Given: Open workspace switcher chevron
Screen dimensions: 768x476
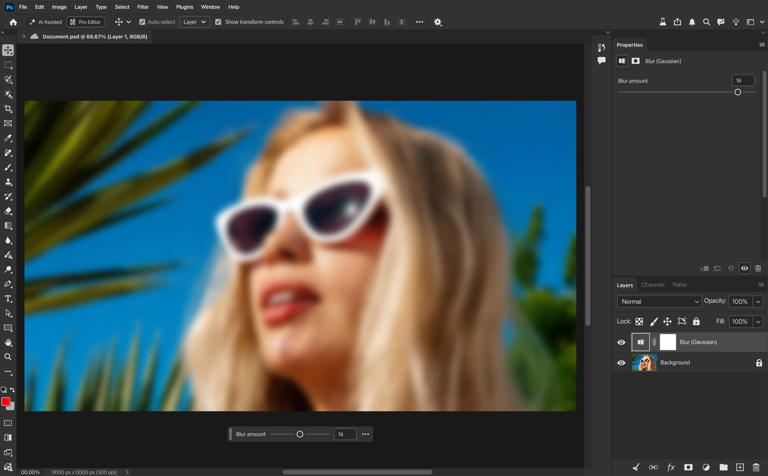Looking at the screenshot, I should [762, 22].
